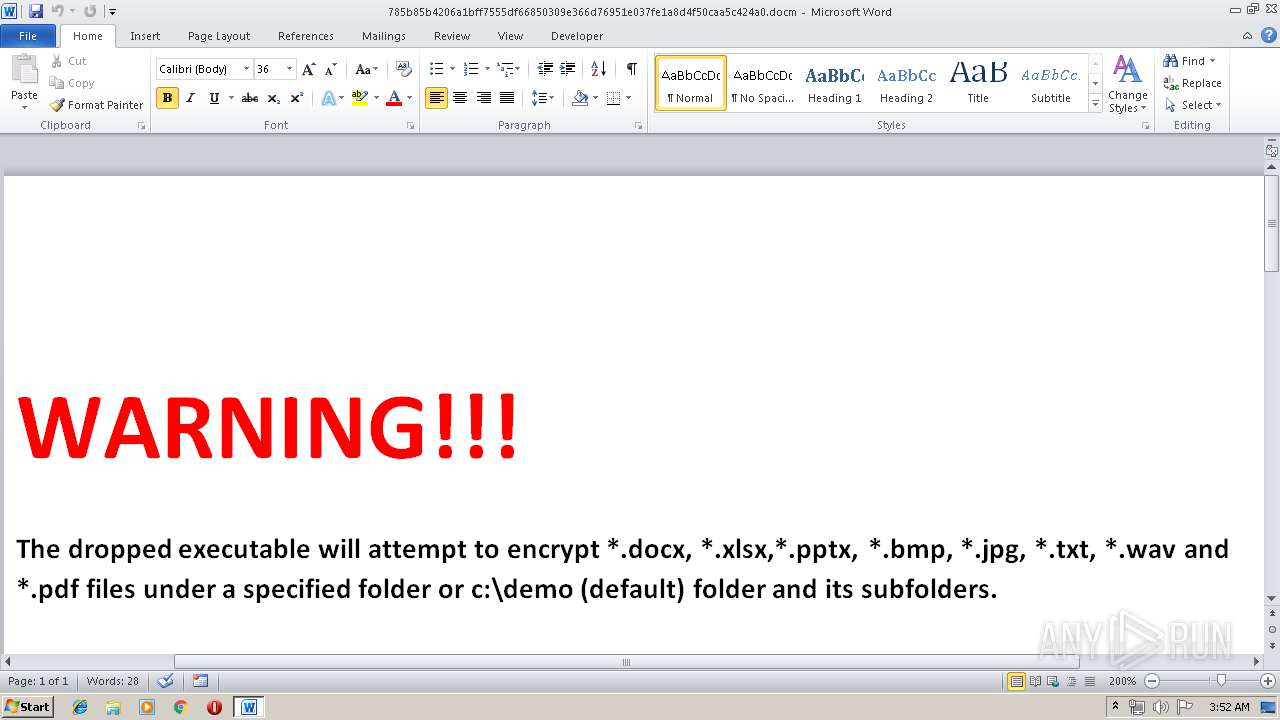Switch to Mailings tab

click(x=384, y=36)
